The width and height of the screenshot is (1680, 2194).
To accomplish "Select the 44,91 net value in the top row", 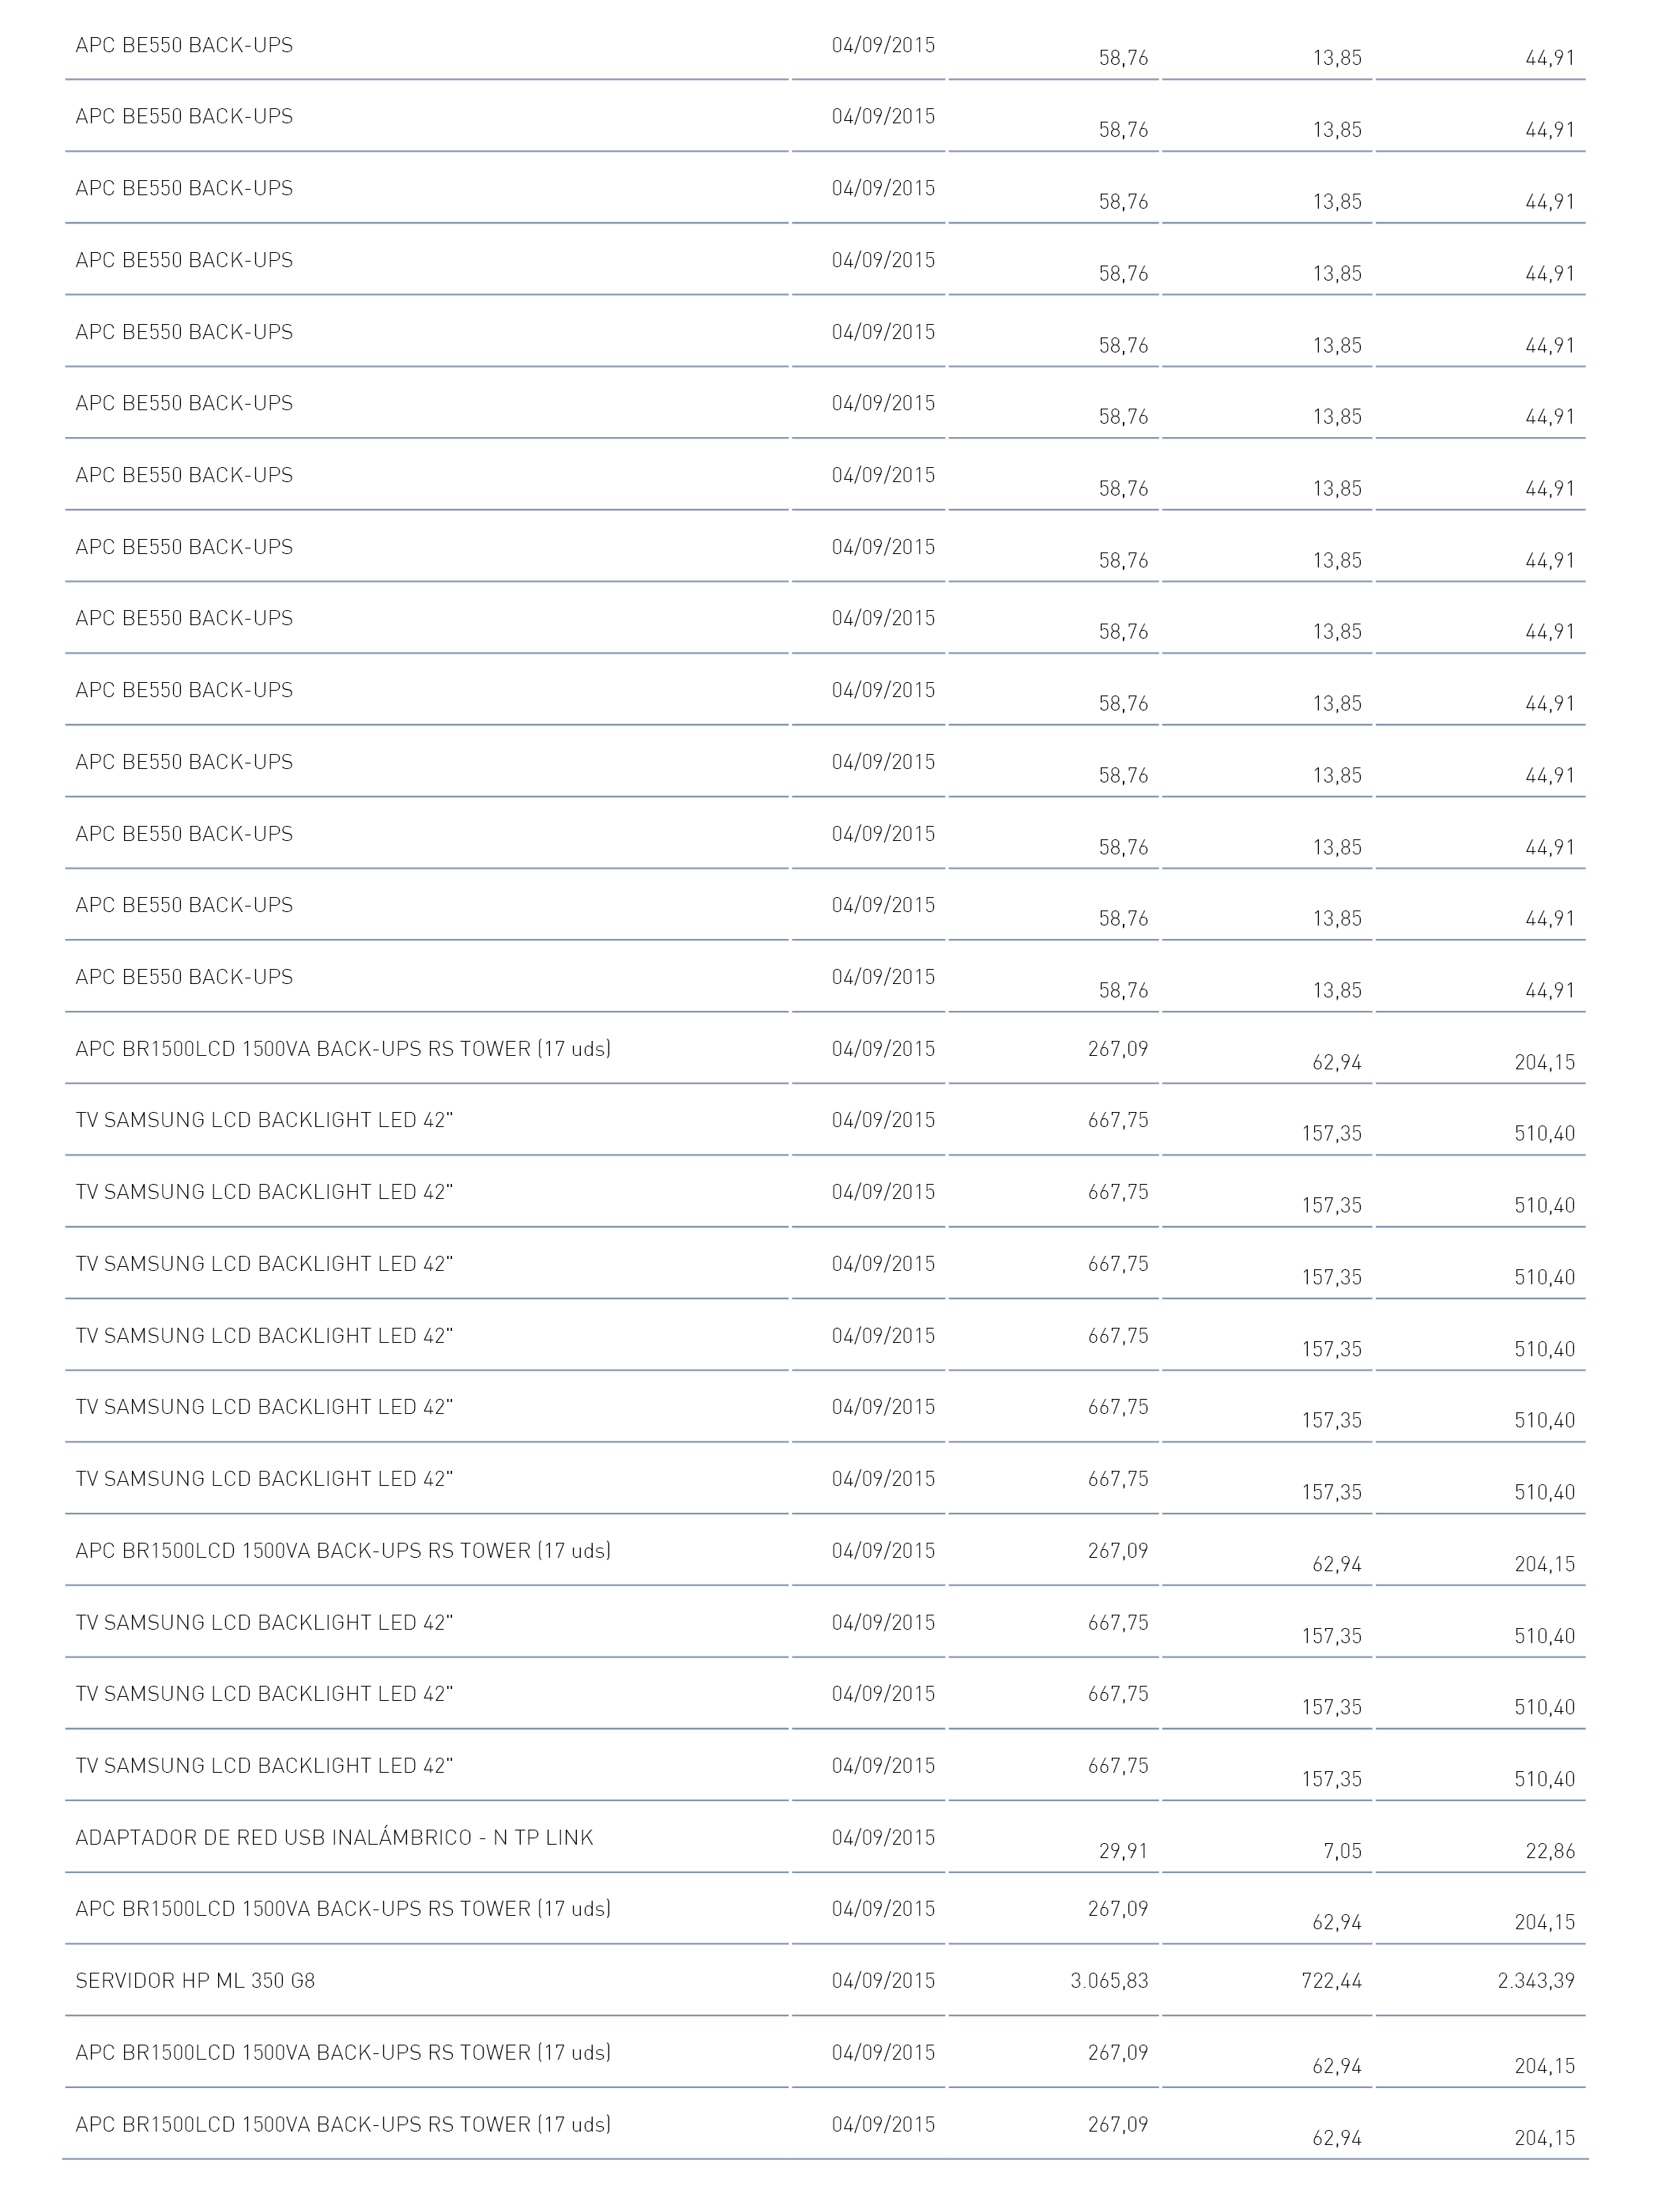I will pyautogui.click(x=1550, y=58).
